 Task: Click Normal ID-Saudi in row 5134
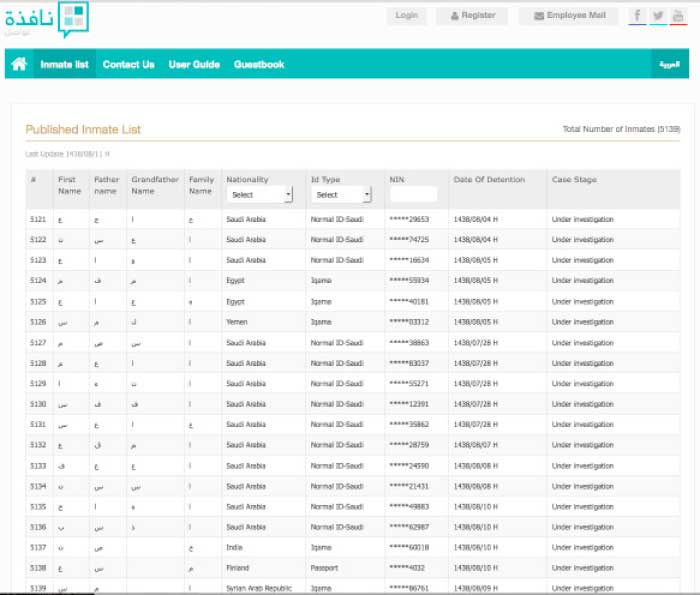pos(337,486)
